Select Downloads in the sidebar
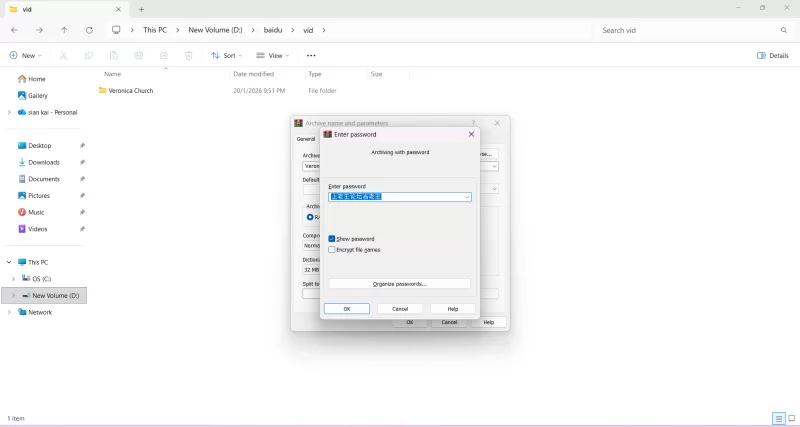This screenshot has height=427, width=800. [x=44, y=162]
